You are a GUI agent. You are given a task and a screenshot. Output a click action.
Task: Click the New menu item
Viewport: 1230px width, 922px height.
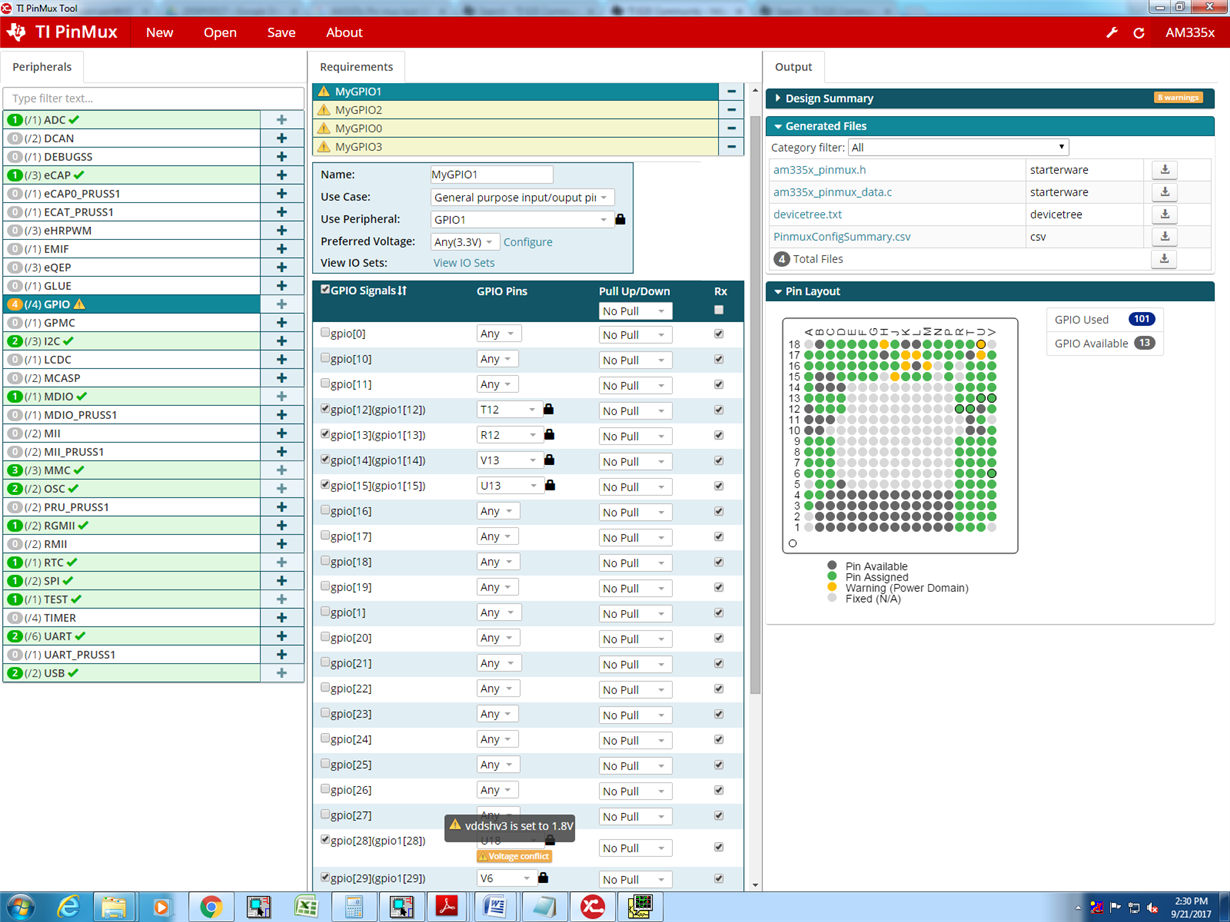(x=159, y=32)
